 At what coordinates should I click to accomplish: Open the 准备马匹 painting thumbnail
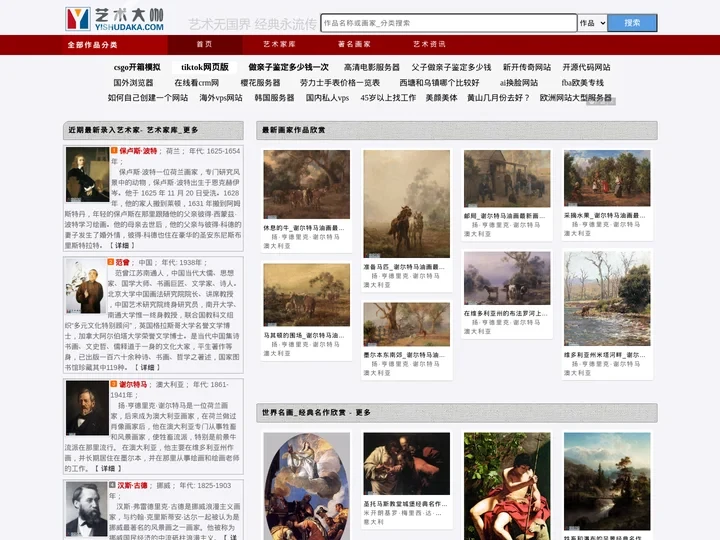click(406, 204)
